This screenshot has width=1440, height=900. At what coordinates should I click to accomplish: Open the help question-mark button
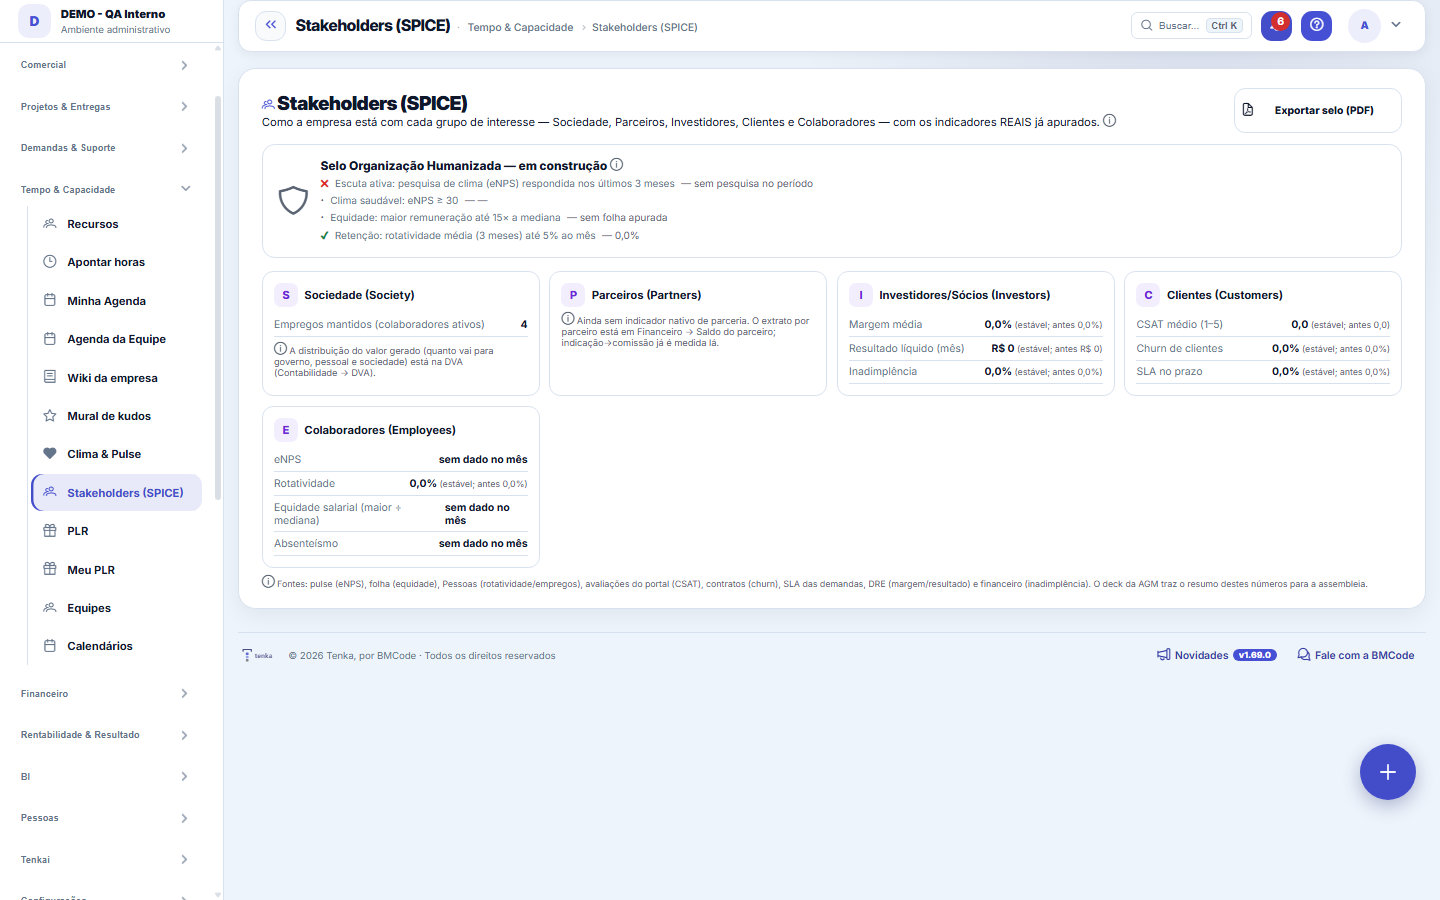click(x=1317, y=25)
